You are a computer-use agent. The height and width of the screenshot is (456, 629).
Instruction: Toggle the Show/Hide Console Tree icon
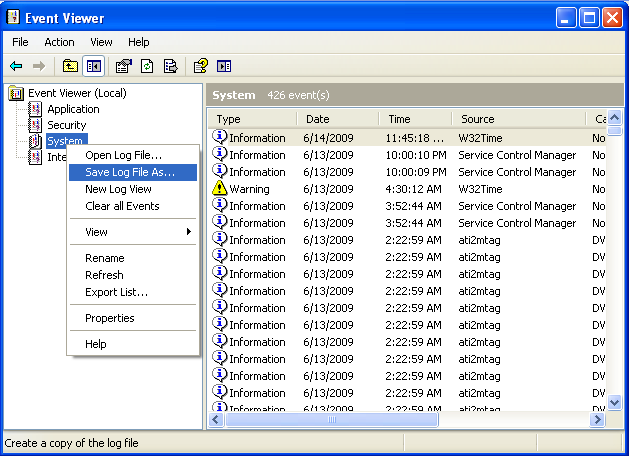point(93,66)
